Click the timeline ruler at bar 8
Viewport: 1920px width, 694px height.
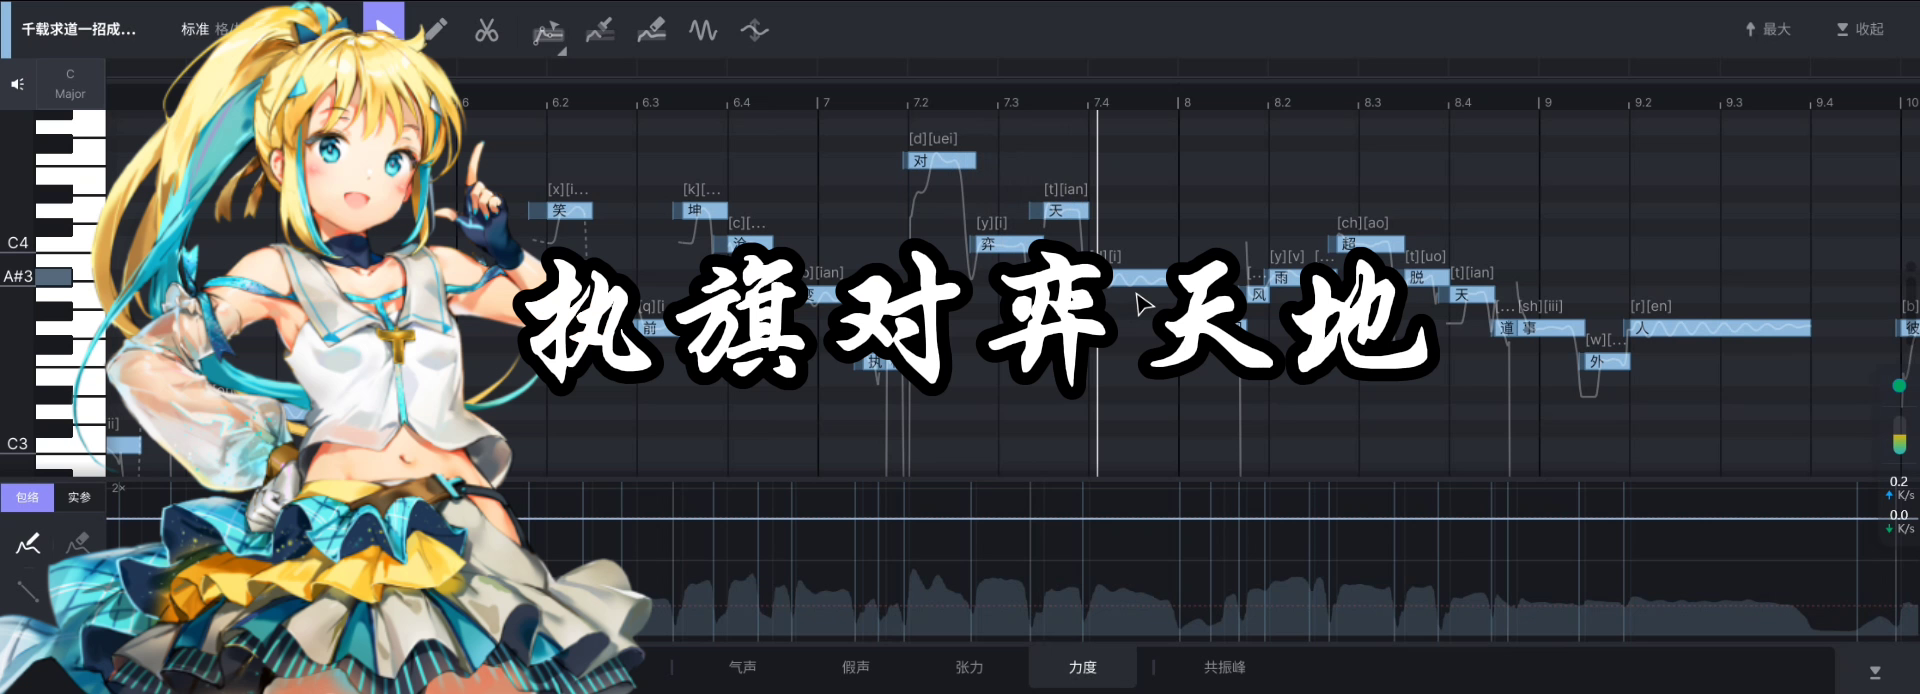(x=1186, y=102)
